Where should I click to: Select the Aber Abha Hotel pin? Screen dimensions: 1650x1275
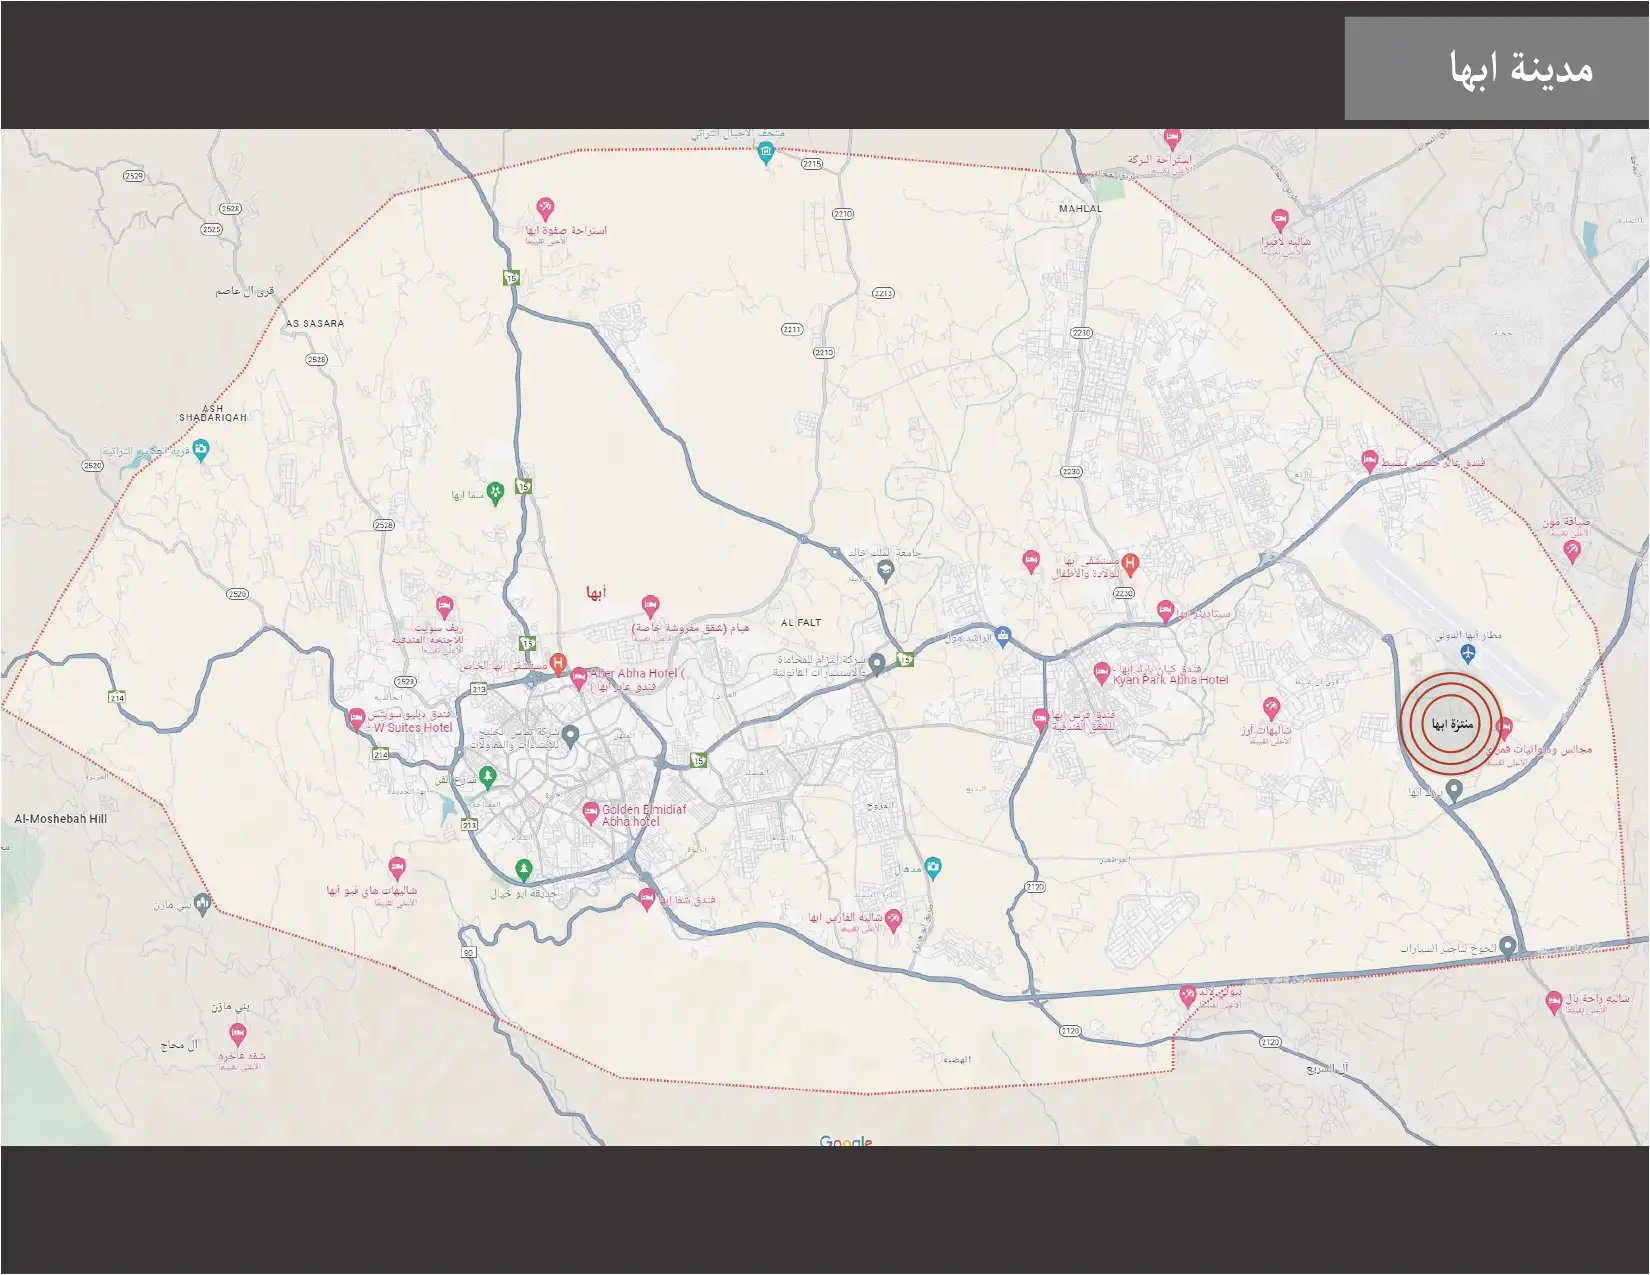578,678
